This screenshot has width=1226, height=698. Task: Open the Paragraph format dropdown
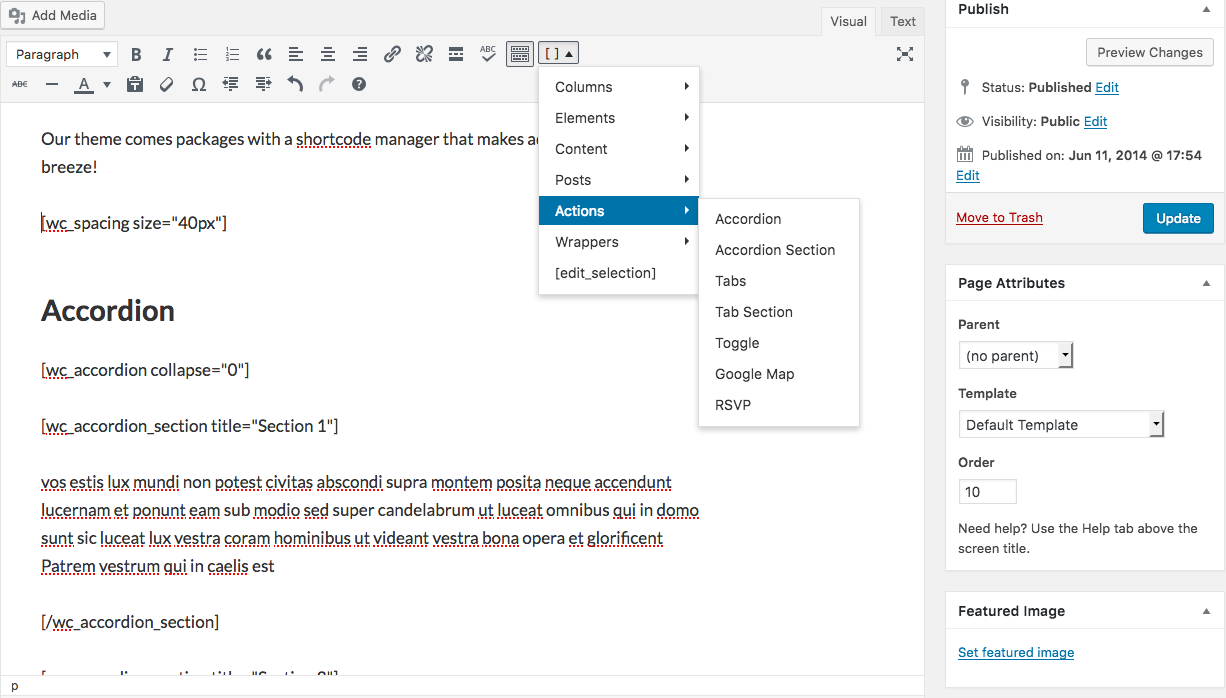(x=62, y=54)
